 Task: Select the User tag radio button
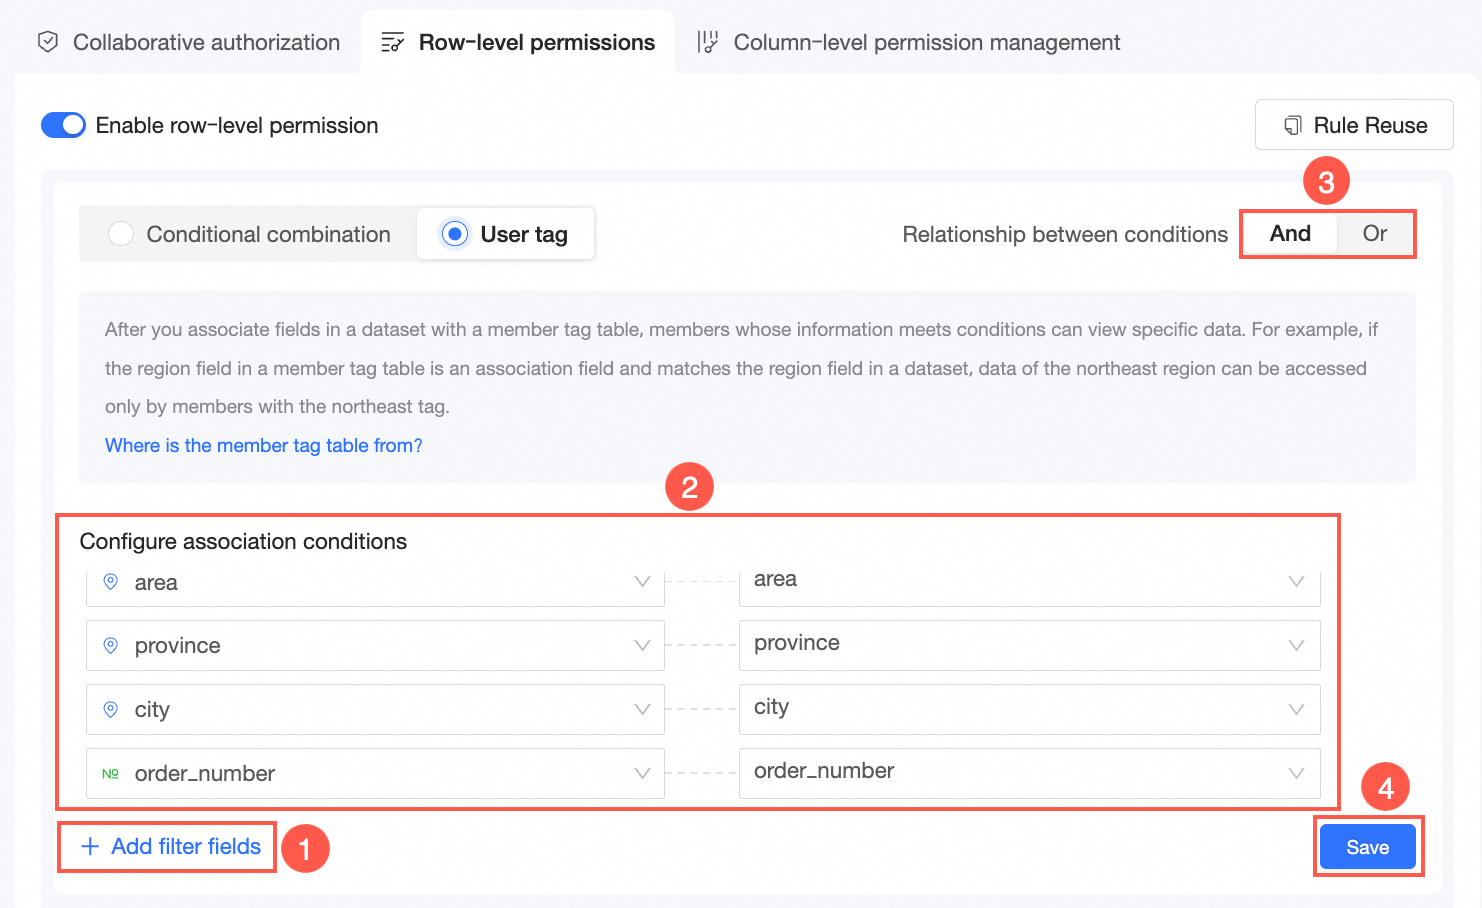tap(455, 234)
